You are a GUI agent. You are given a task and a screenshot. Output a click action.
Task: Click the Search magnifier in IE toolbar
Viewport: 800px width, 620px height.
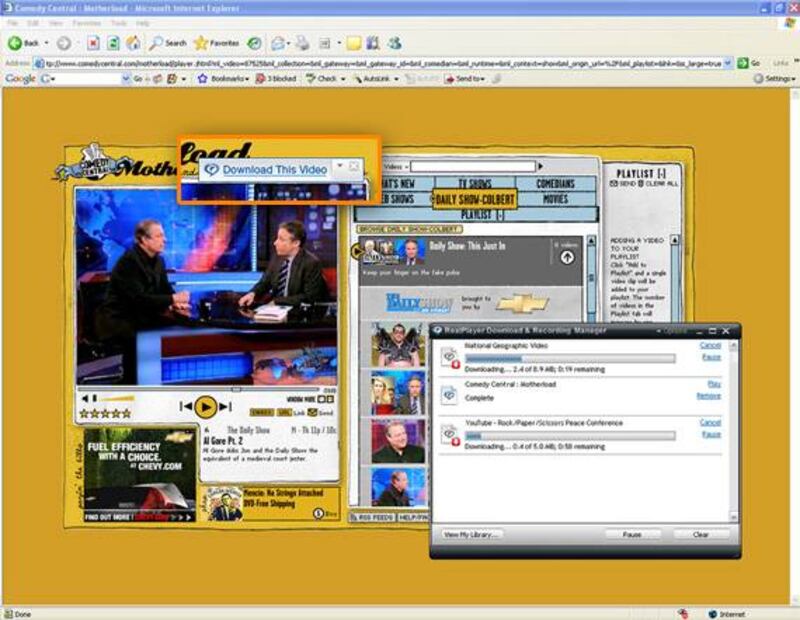157,43
